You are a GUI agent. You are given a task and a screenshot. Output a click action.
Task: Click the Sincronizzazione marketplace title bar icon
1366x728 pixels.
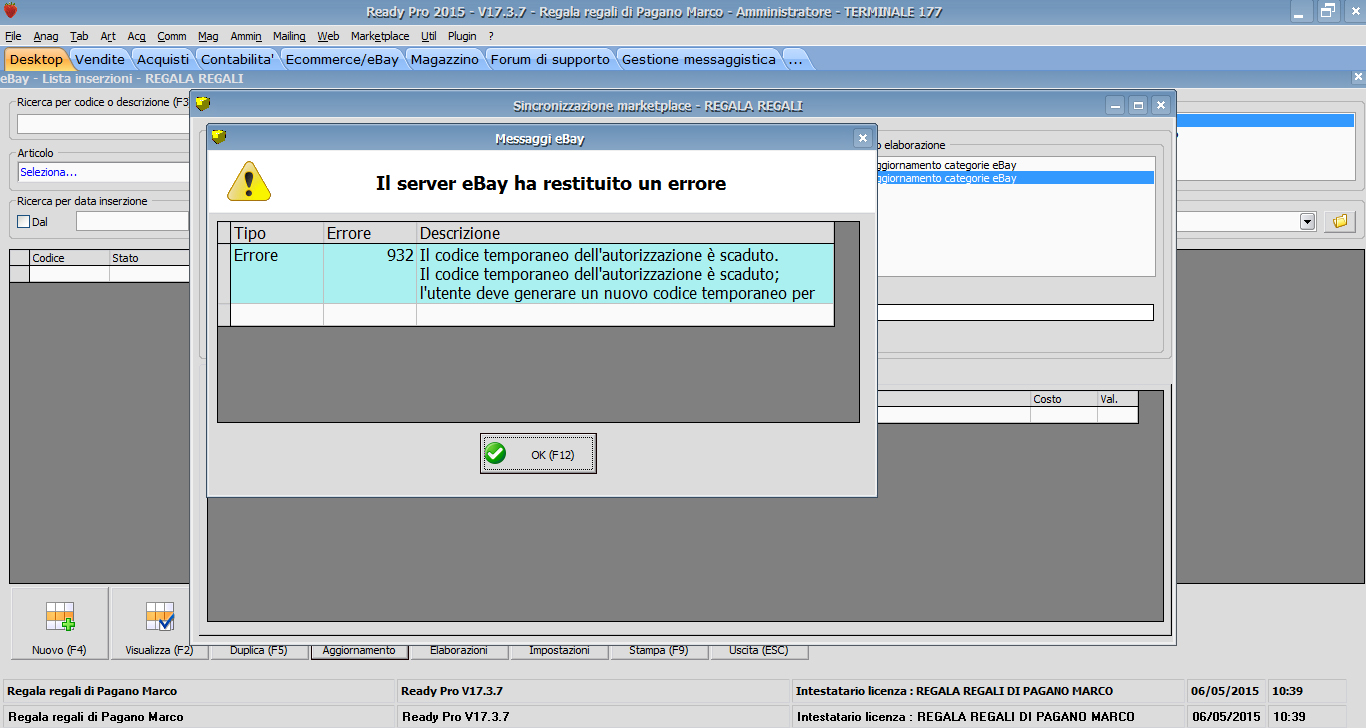(x=203, y=104)
